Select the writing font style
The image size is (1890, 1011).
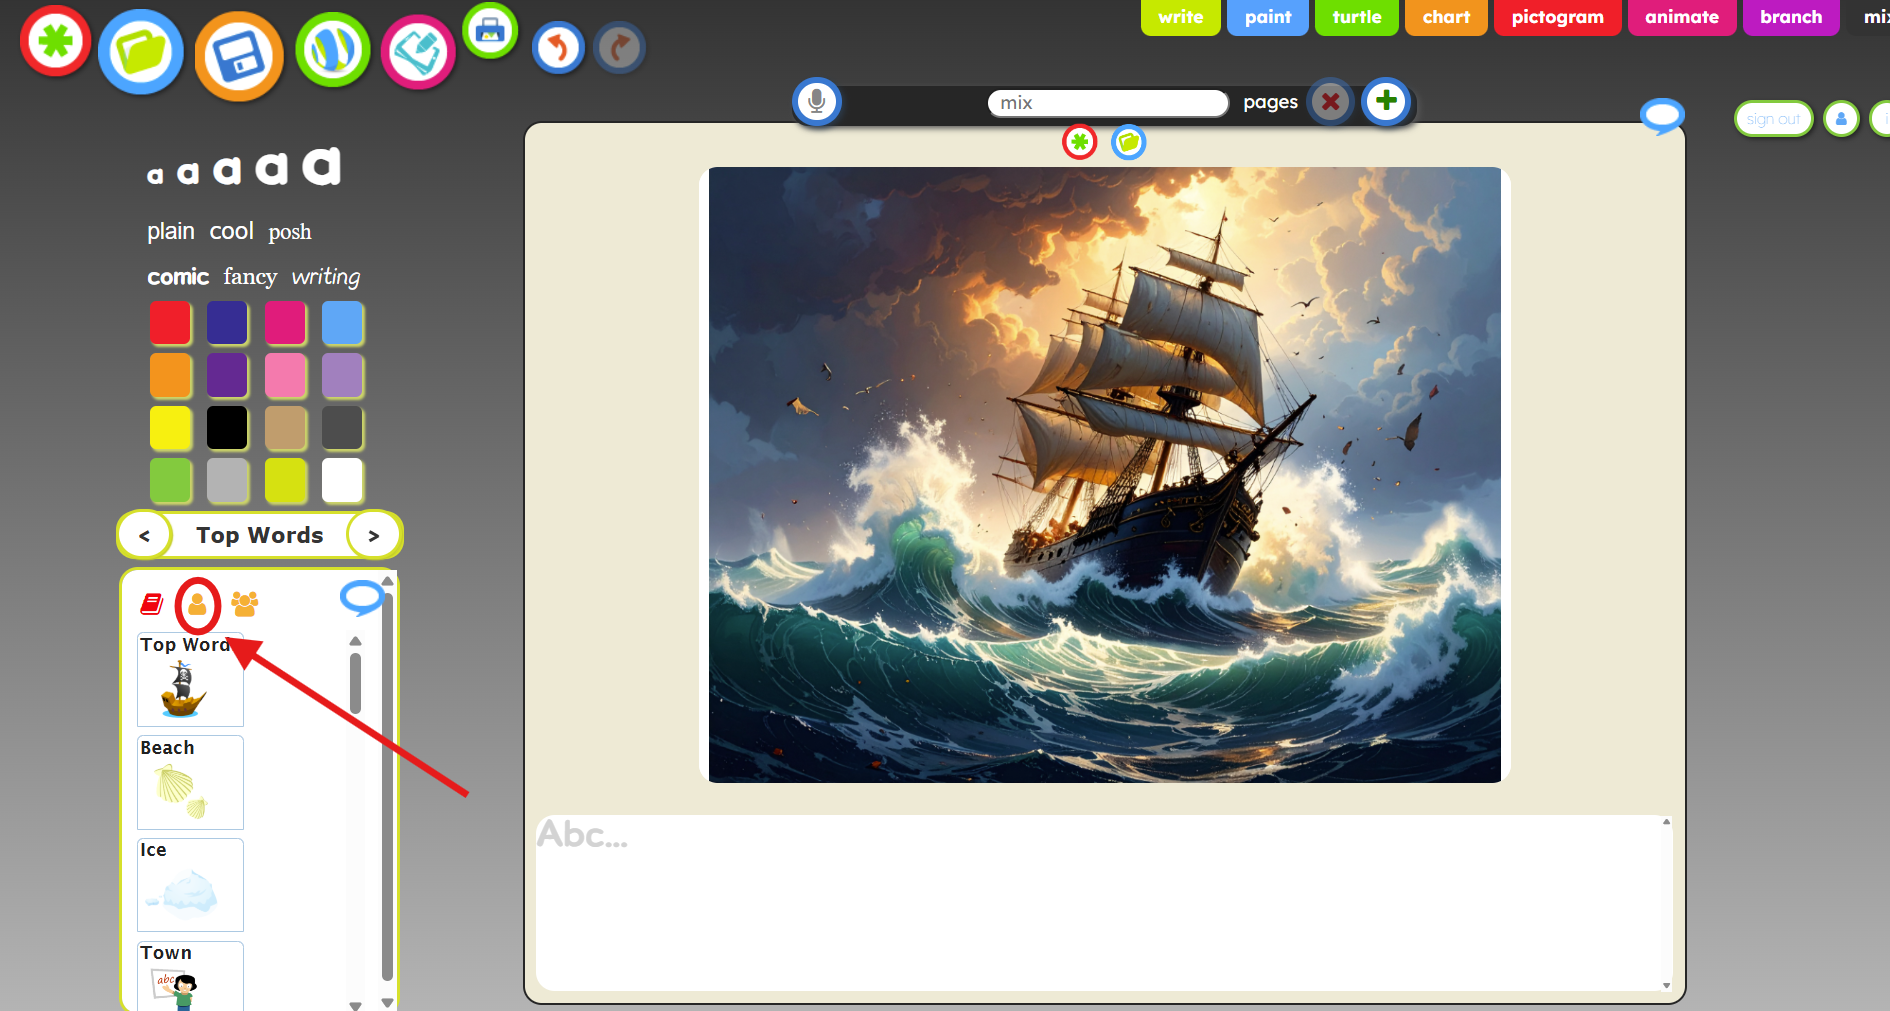pyautogui.click(x=326, y=277)
